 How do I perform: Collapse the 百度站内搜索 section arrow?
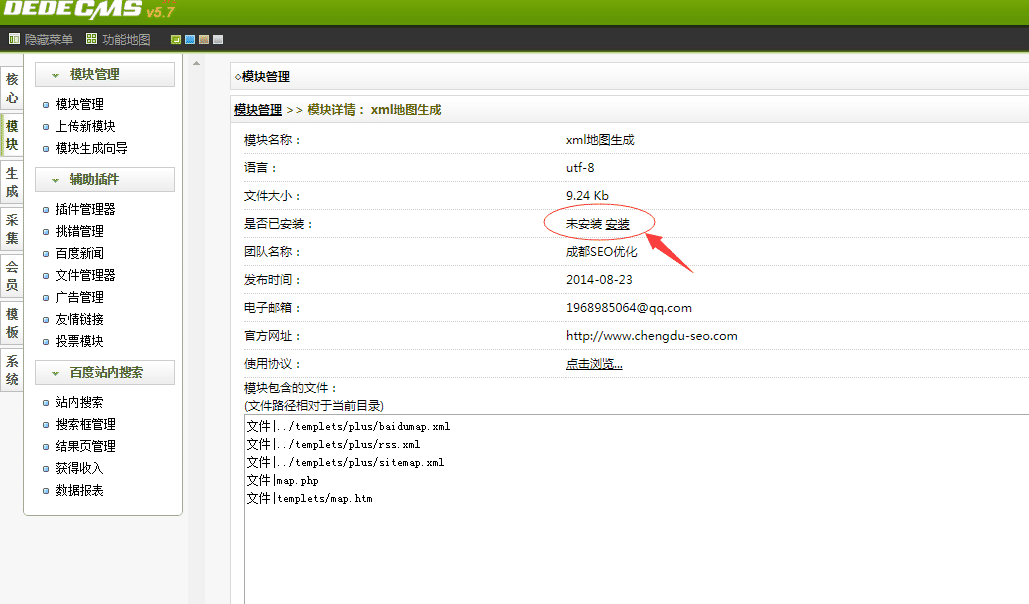coord(55,374)
